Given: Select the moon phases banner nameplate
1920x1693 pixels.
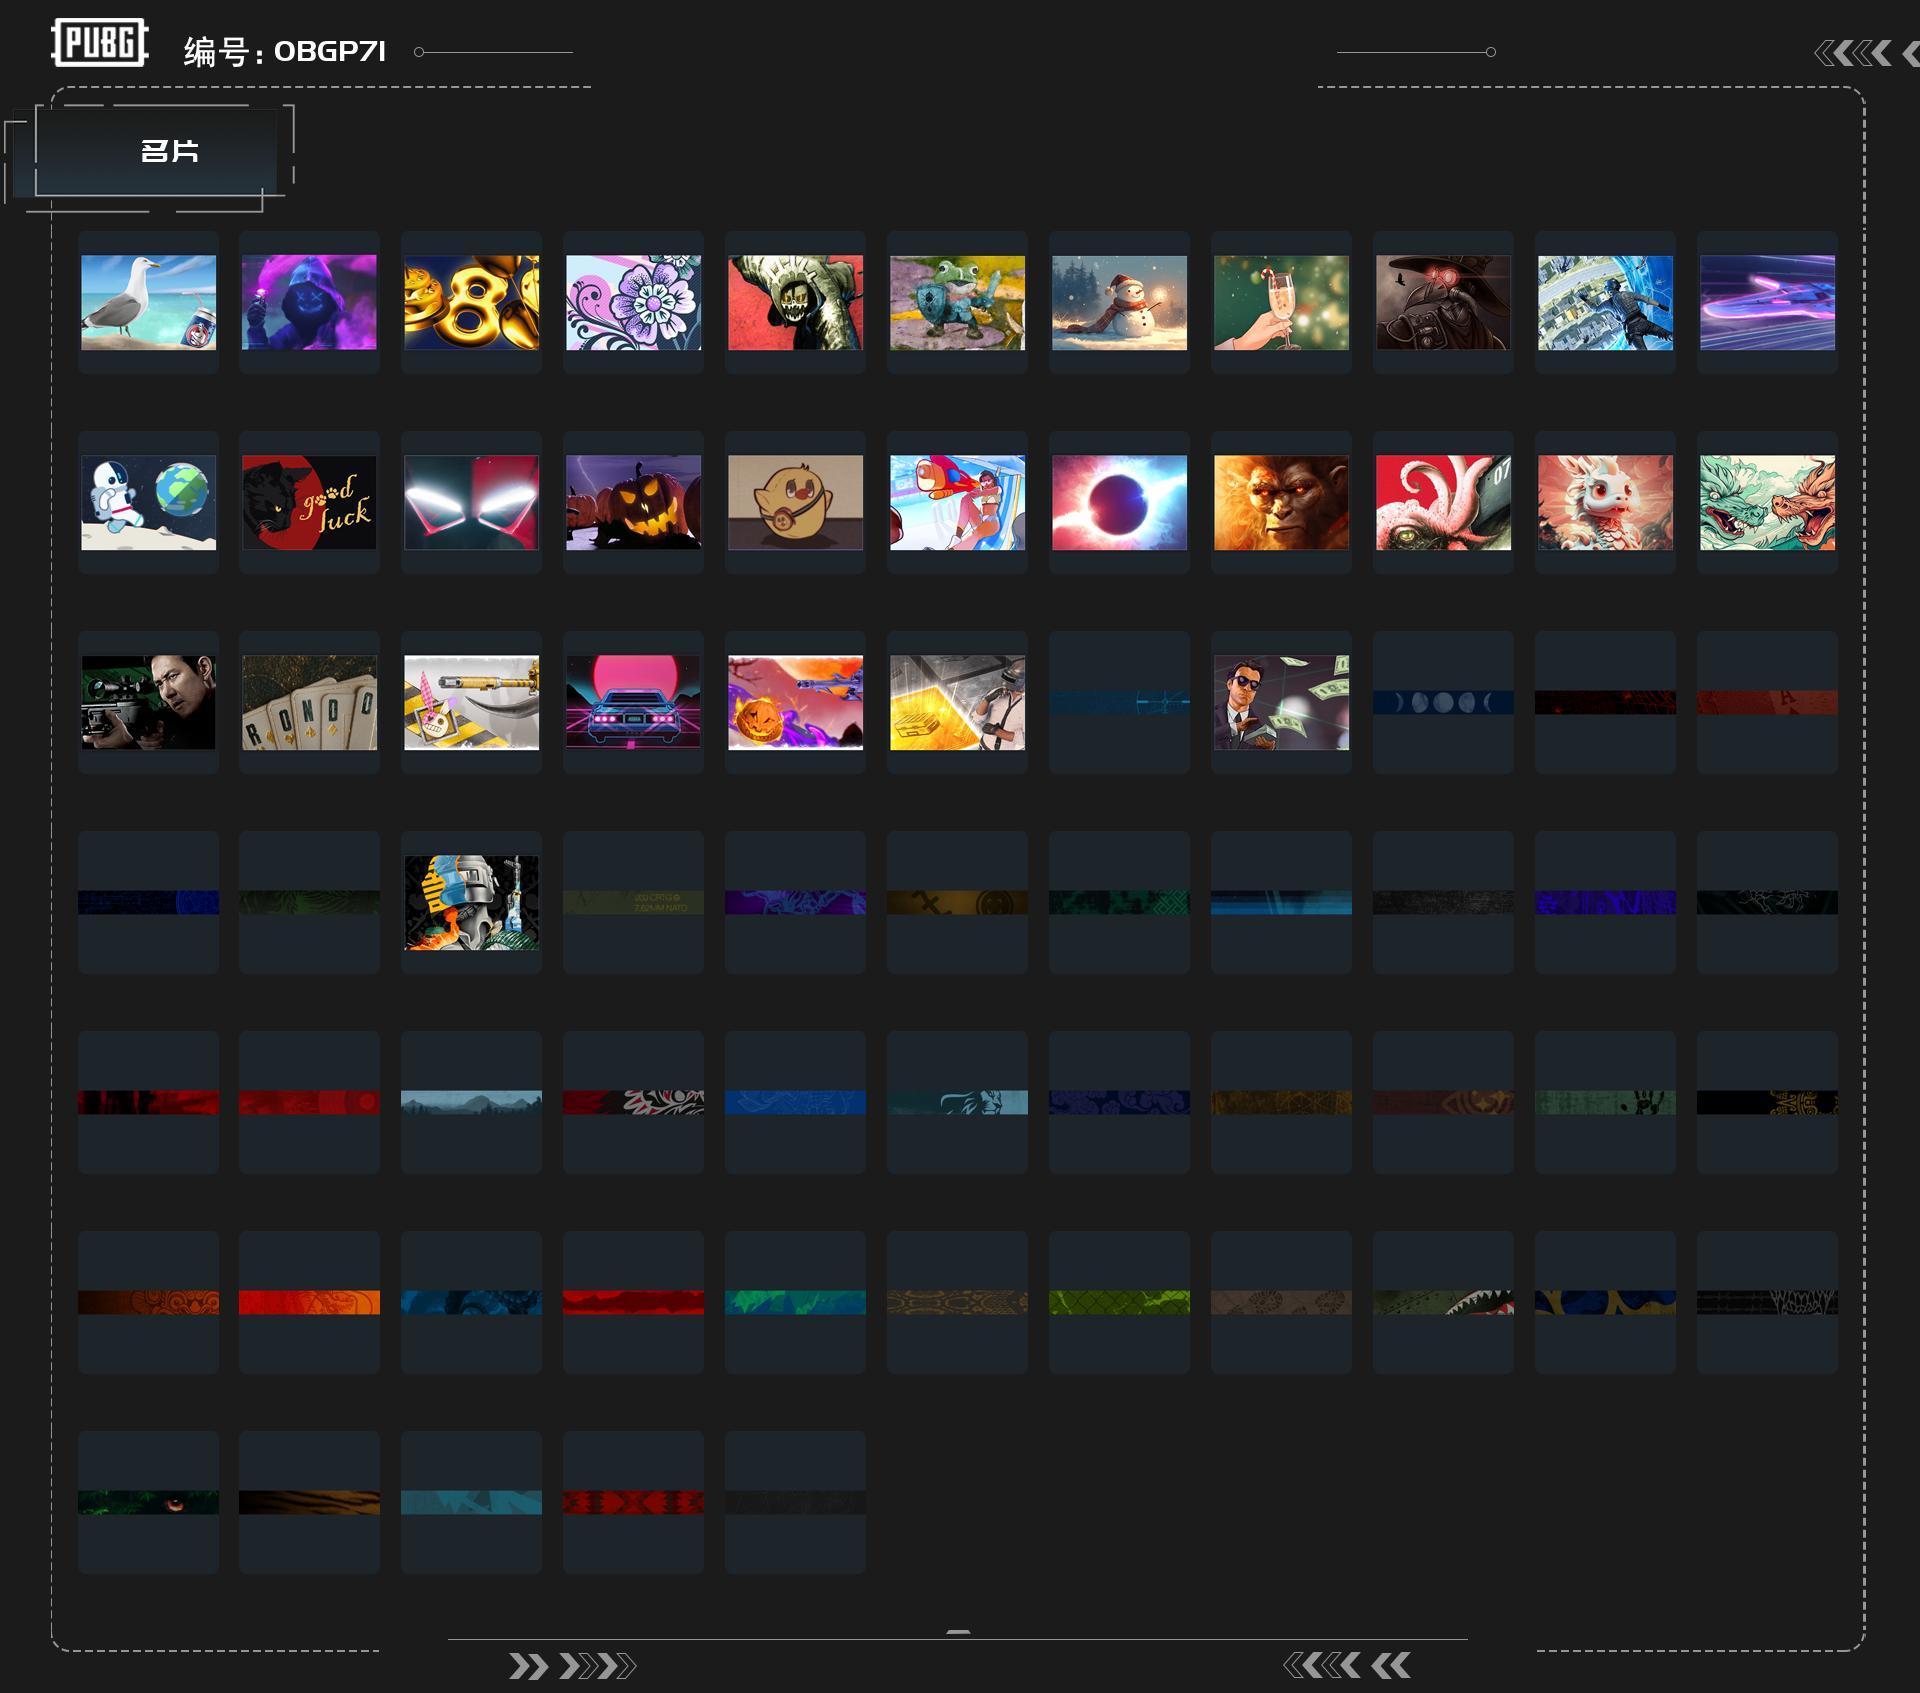Looking at the screenshot, I should pyautogui.click(x=1443, y=702).
